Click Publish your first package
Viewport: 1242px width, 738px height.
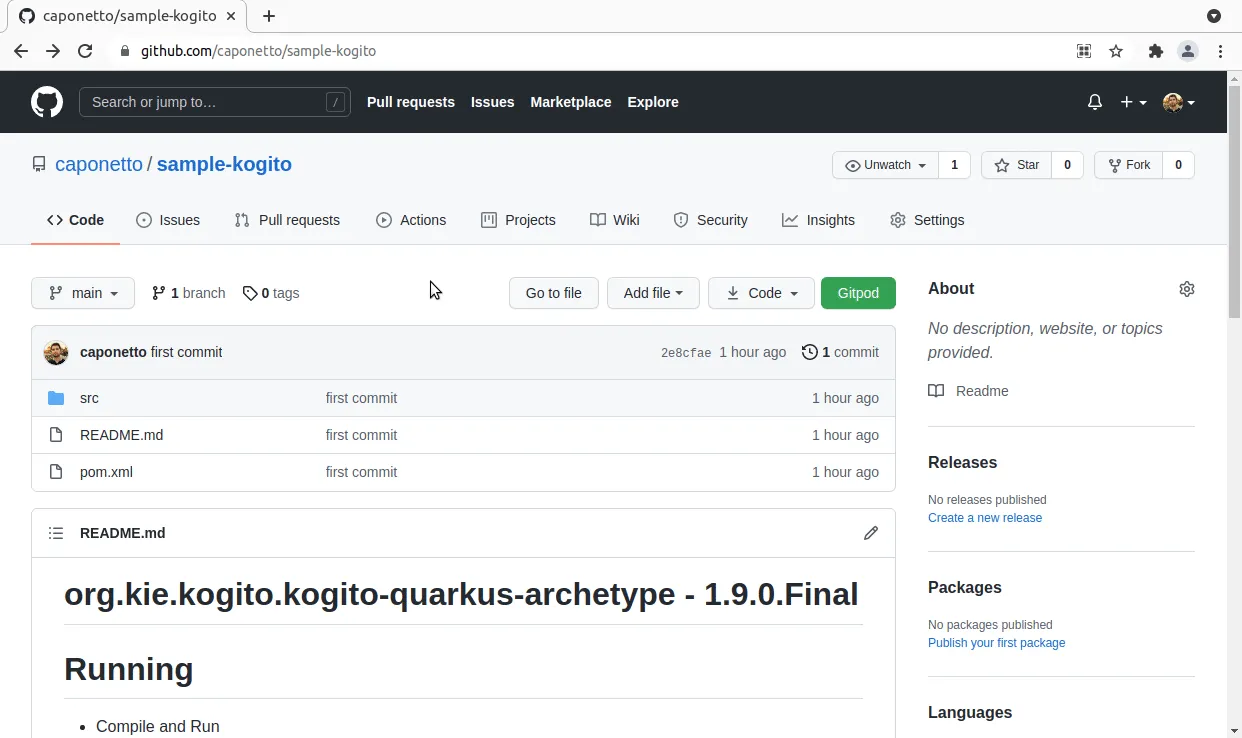point(997,643)
